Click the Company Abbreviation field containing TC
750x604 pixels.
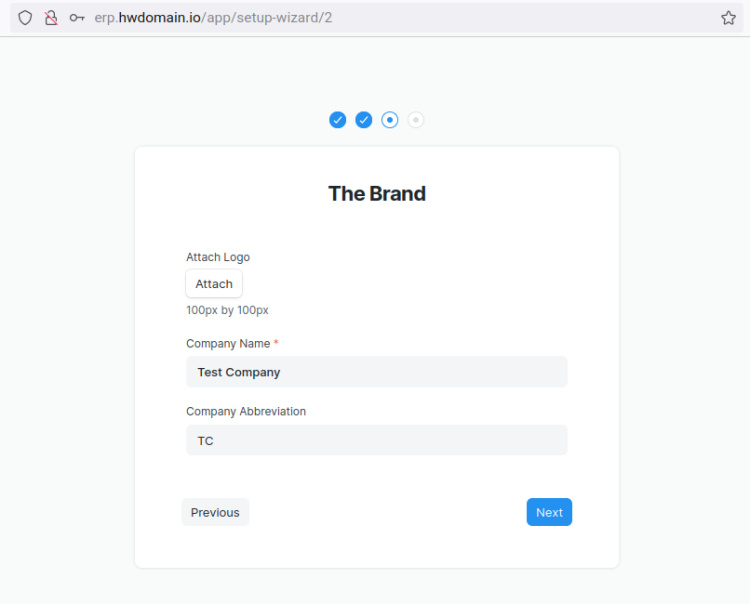(x=376, y=440)
